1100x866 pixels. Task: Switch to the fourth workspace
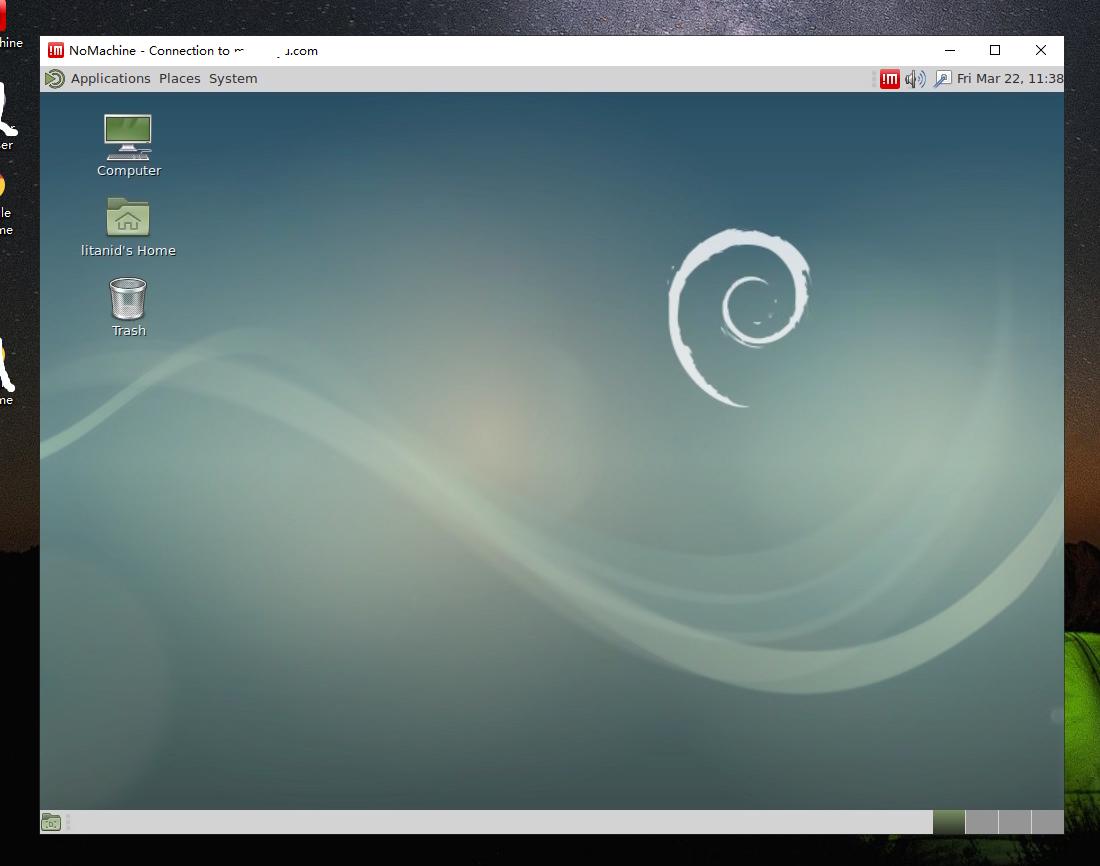[1047, 822]
